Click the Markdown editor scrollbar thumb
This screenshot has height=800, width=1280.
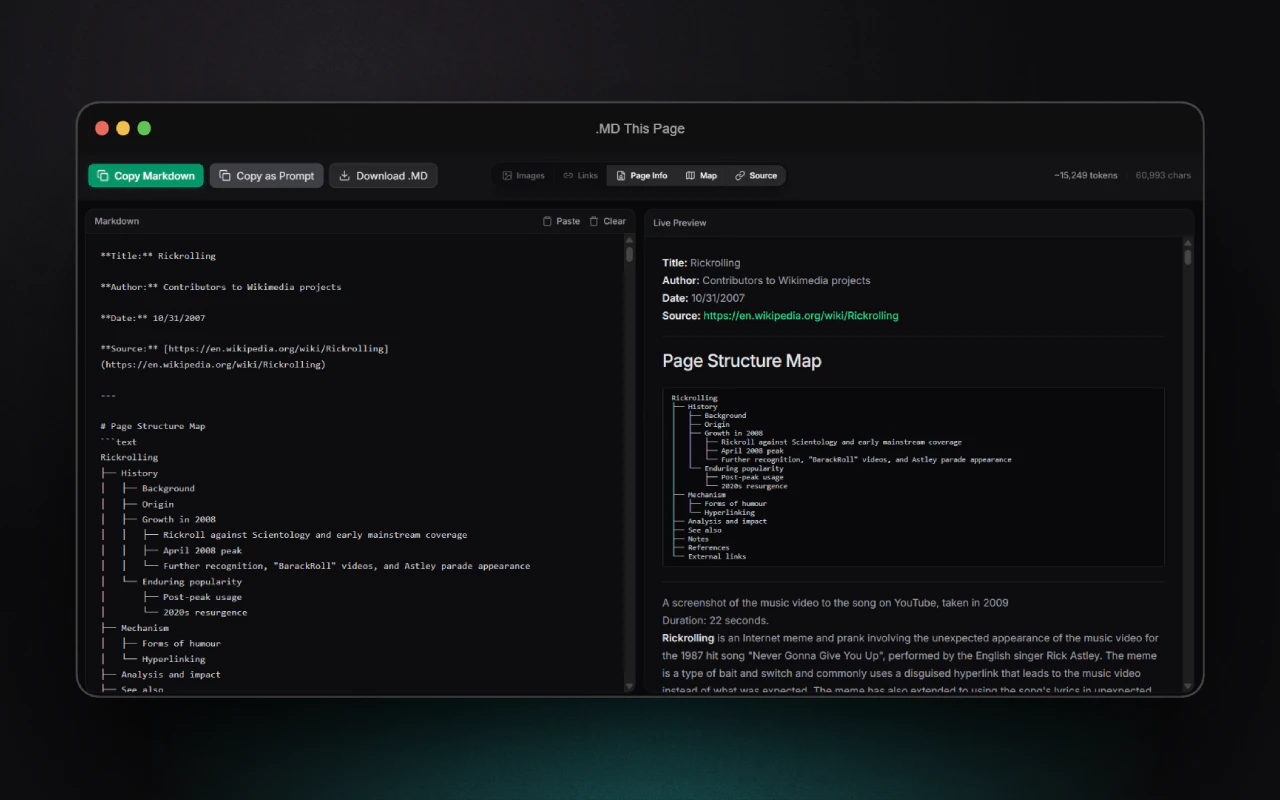pyautogui.click(x=629, y=254)
